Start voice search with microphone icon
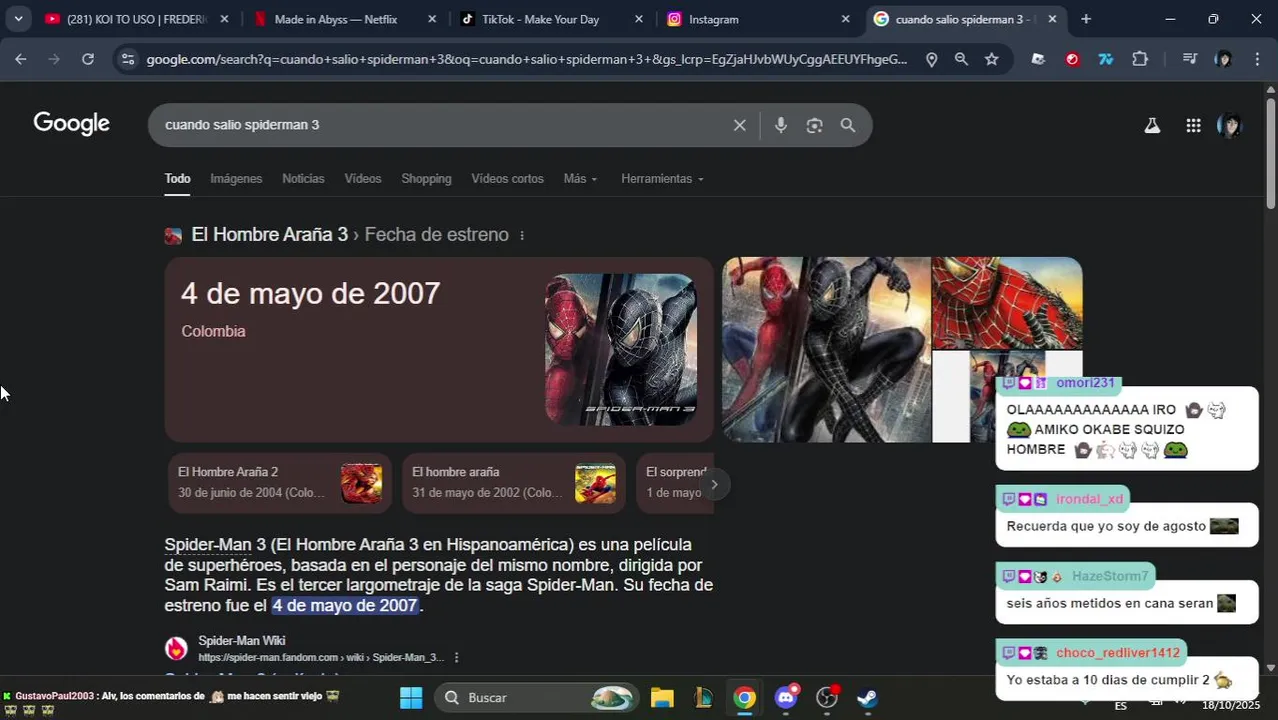The width and height of the screenshot is (1278, 720). coord(781,125)
